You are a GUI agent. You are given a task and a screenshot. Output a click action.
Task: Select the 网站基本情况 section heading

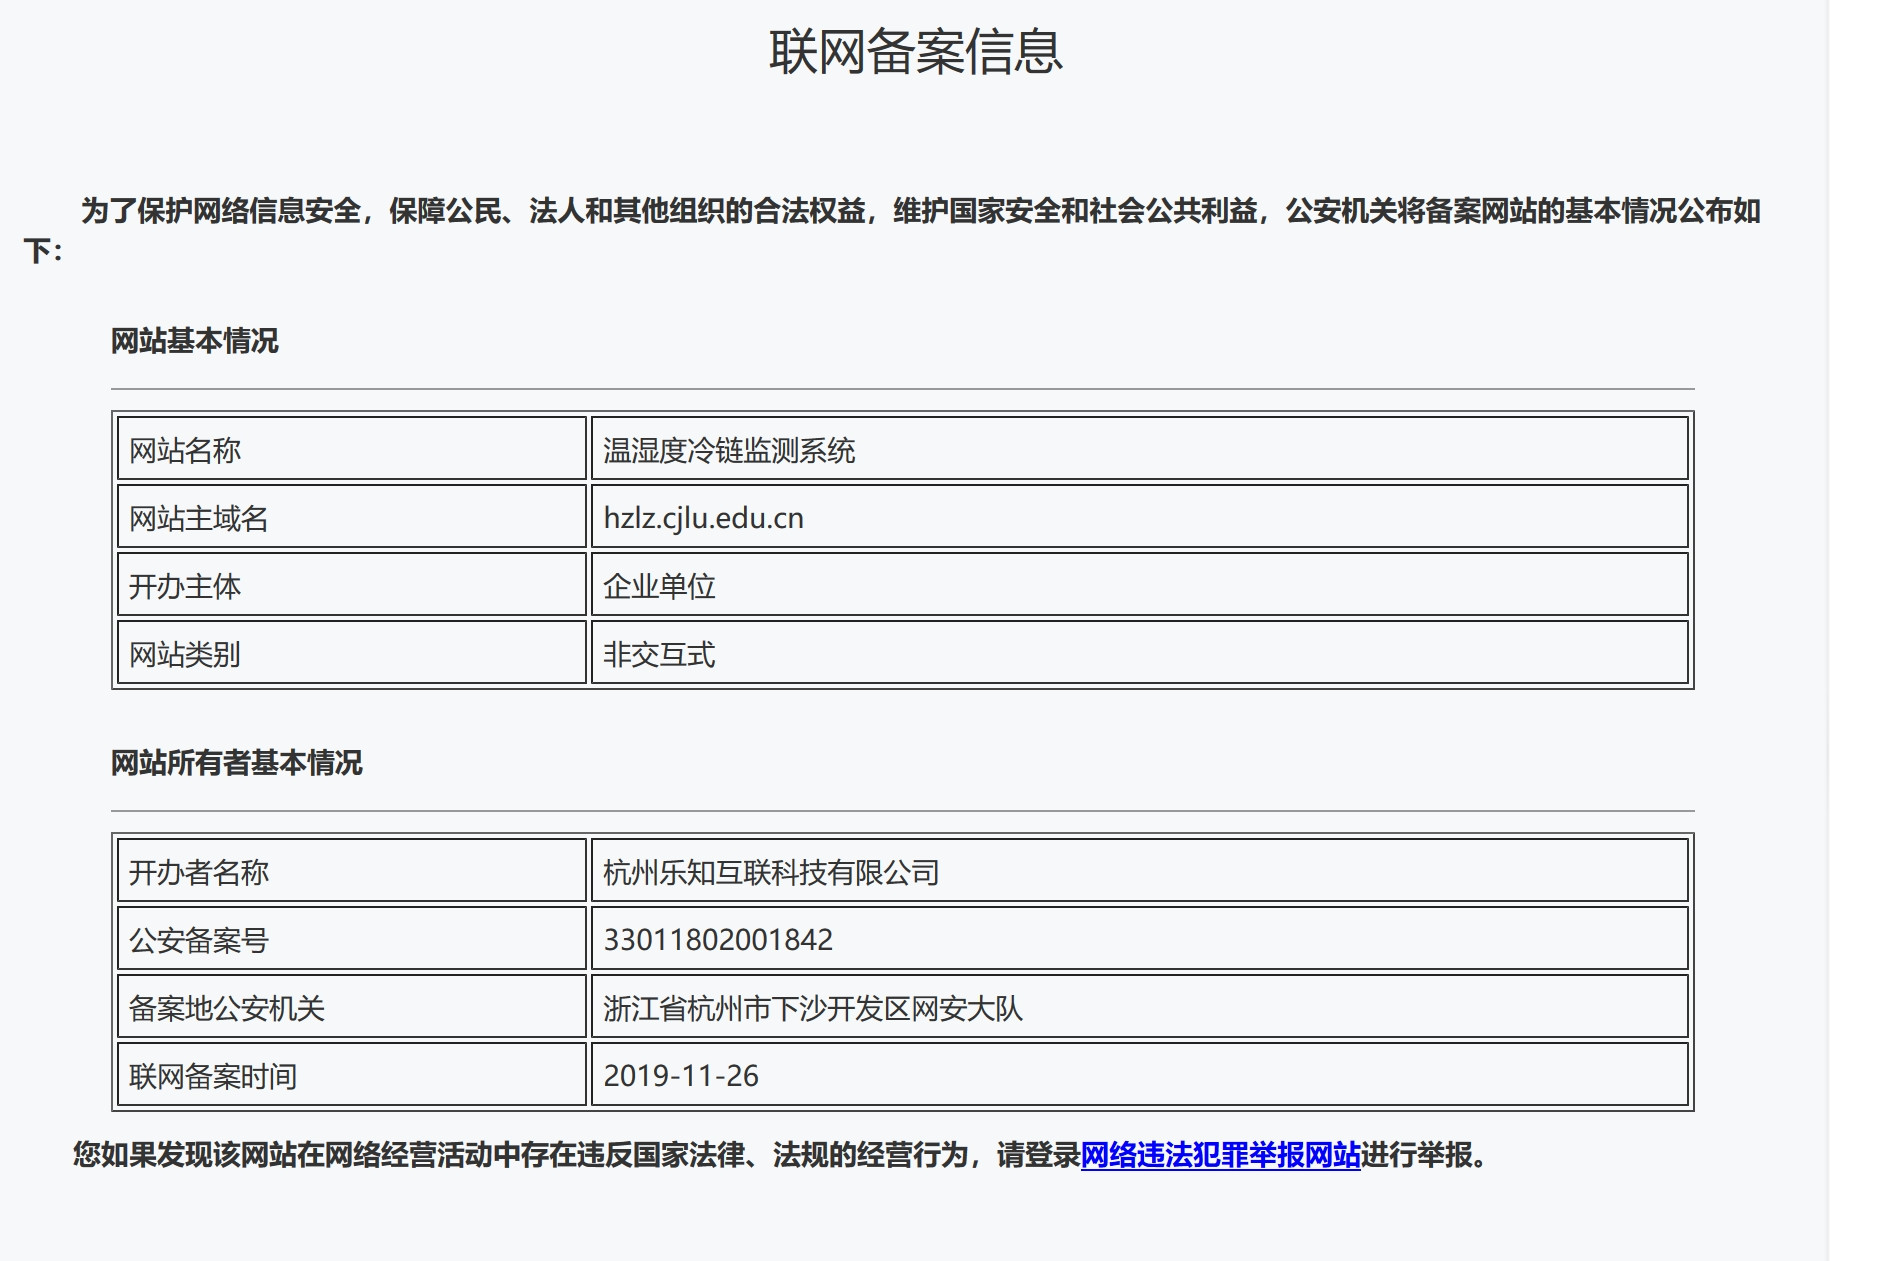click(194, 341)
